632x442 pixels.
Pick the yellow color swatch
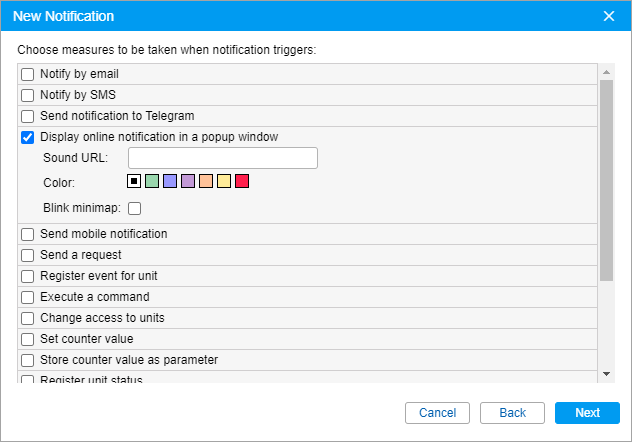pyautogui.click(x=224, y=181)
